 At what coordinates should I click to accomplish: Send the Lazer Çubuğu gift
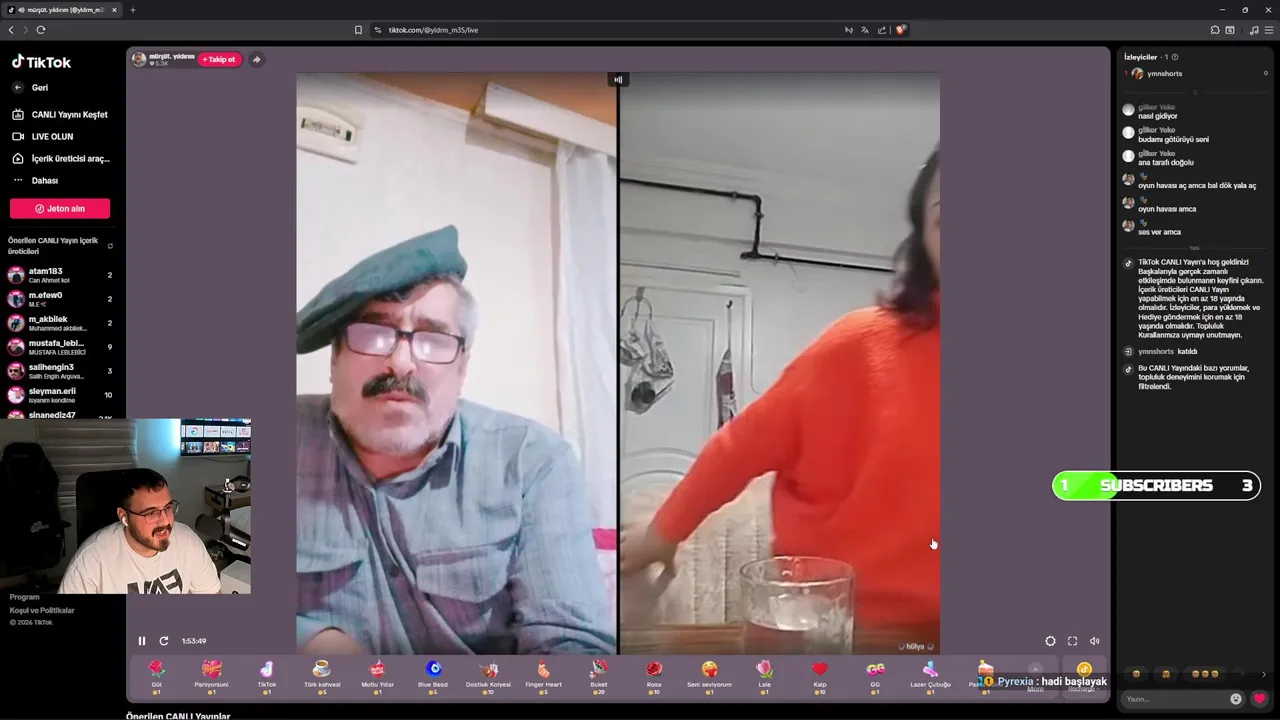930,676
